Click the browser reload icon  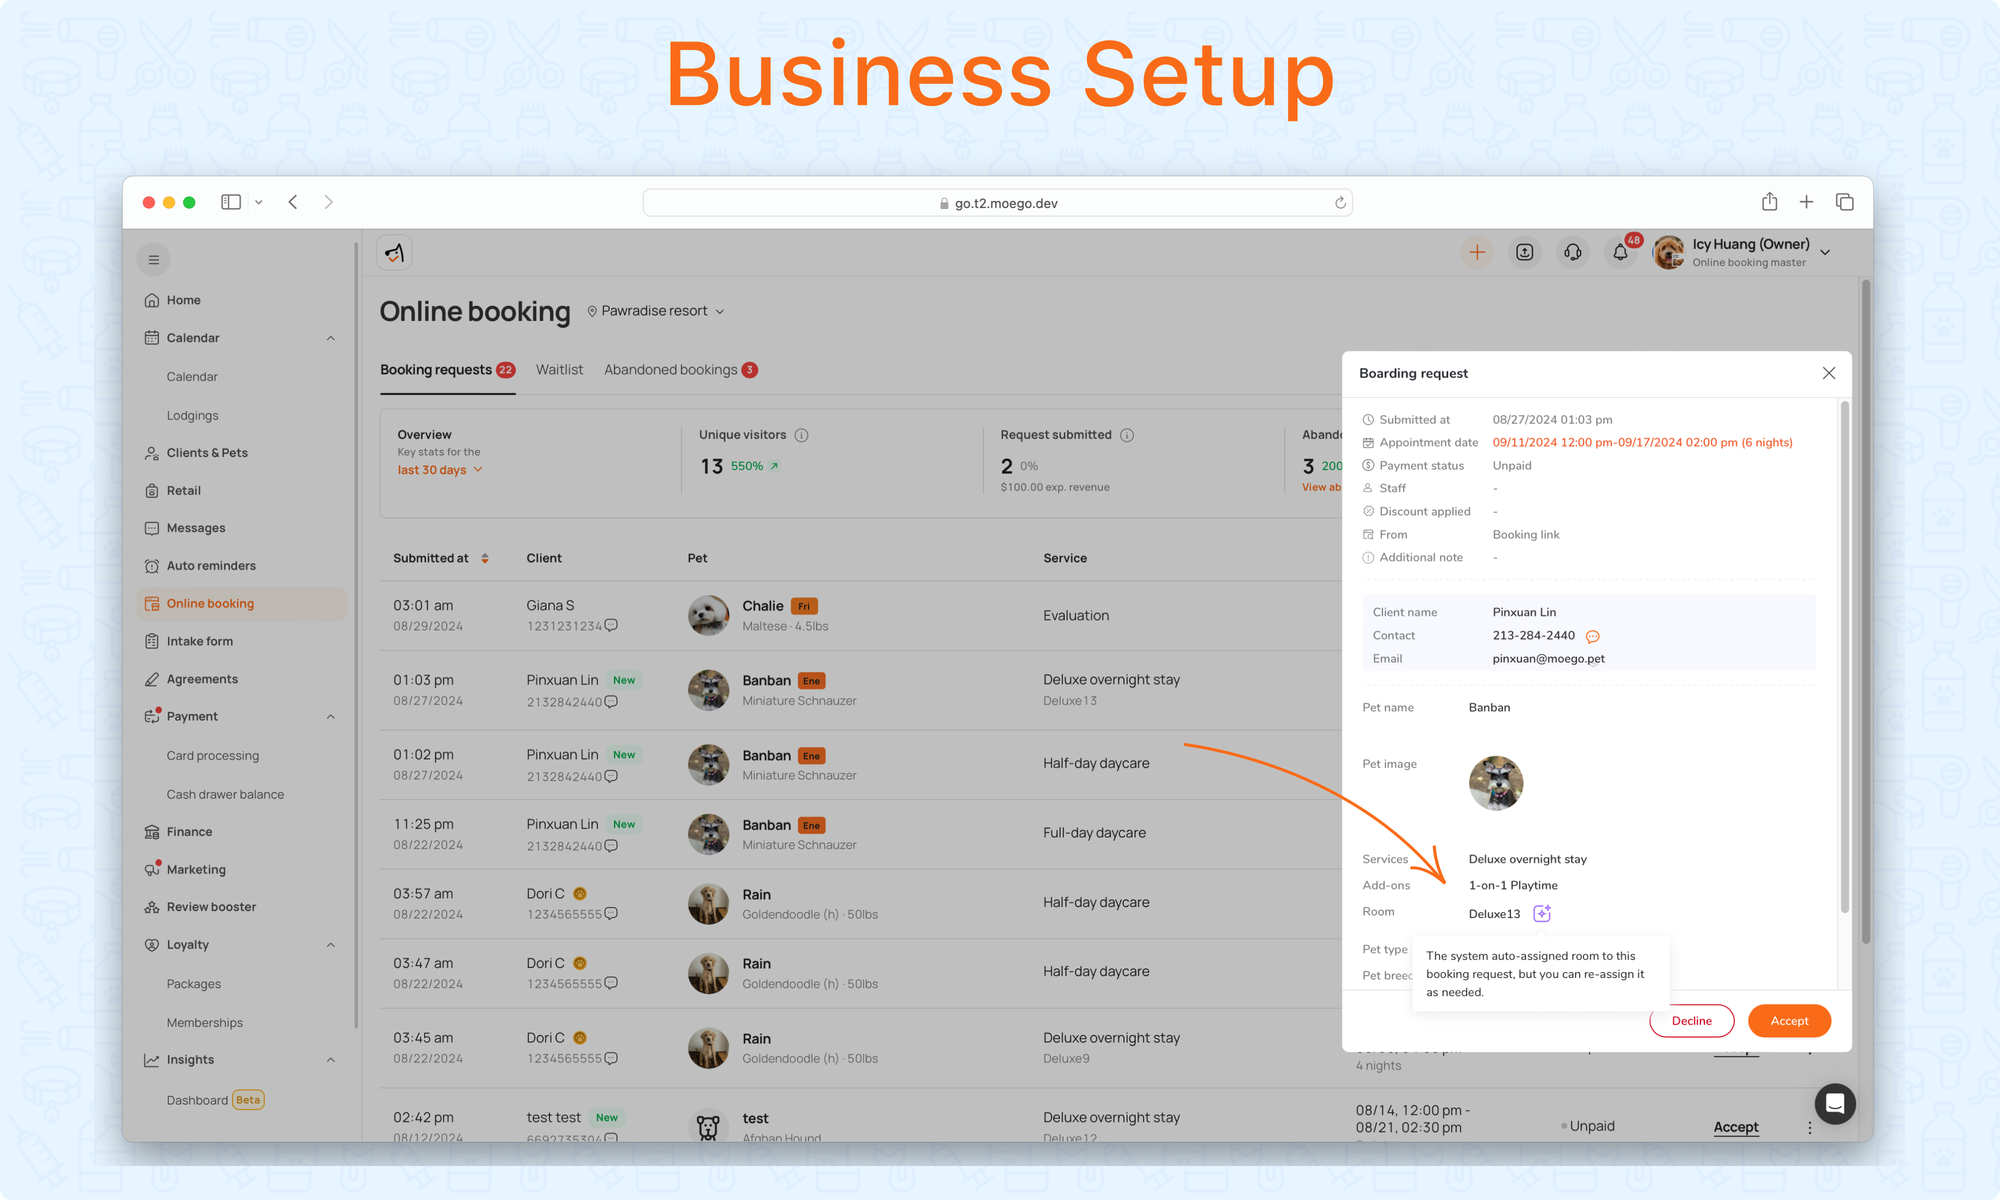1340,203
